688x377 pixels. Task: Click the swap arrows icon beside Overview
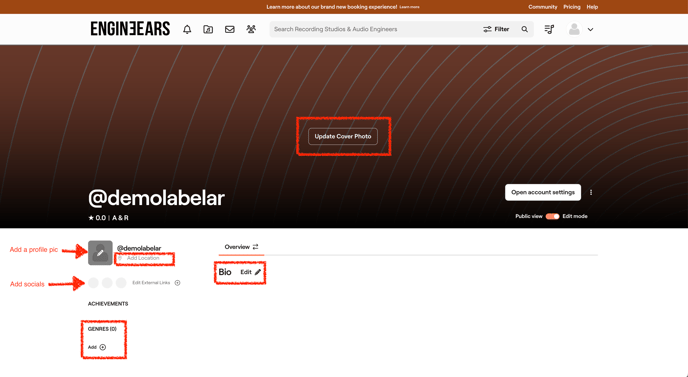point(255,247)
